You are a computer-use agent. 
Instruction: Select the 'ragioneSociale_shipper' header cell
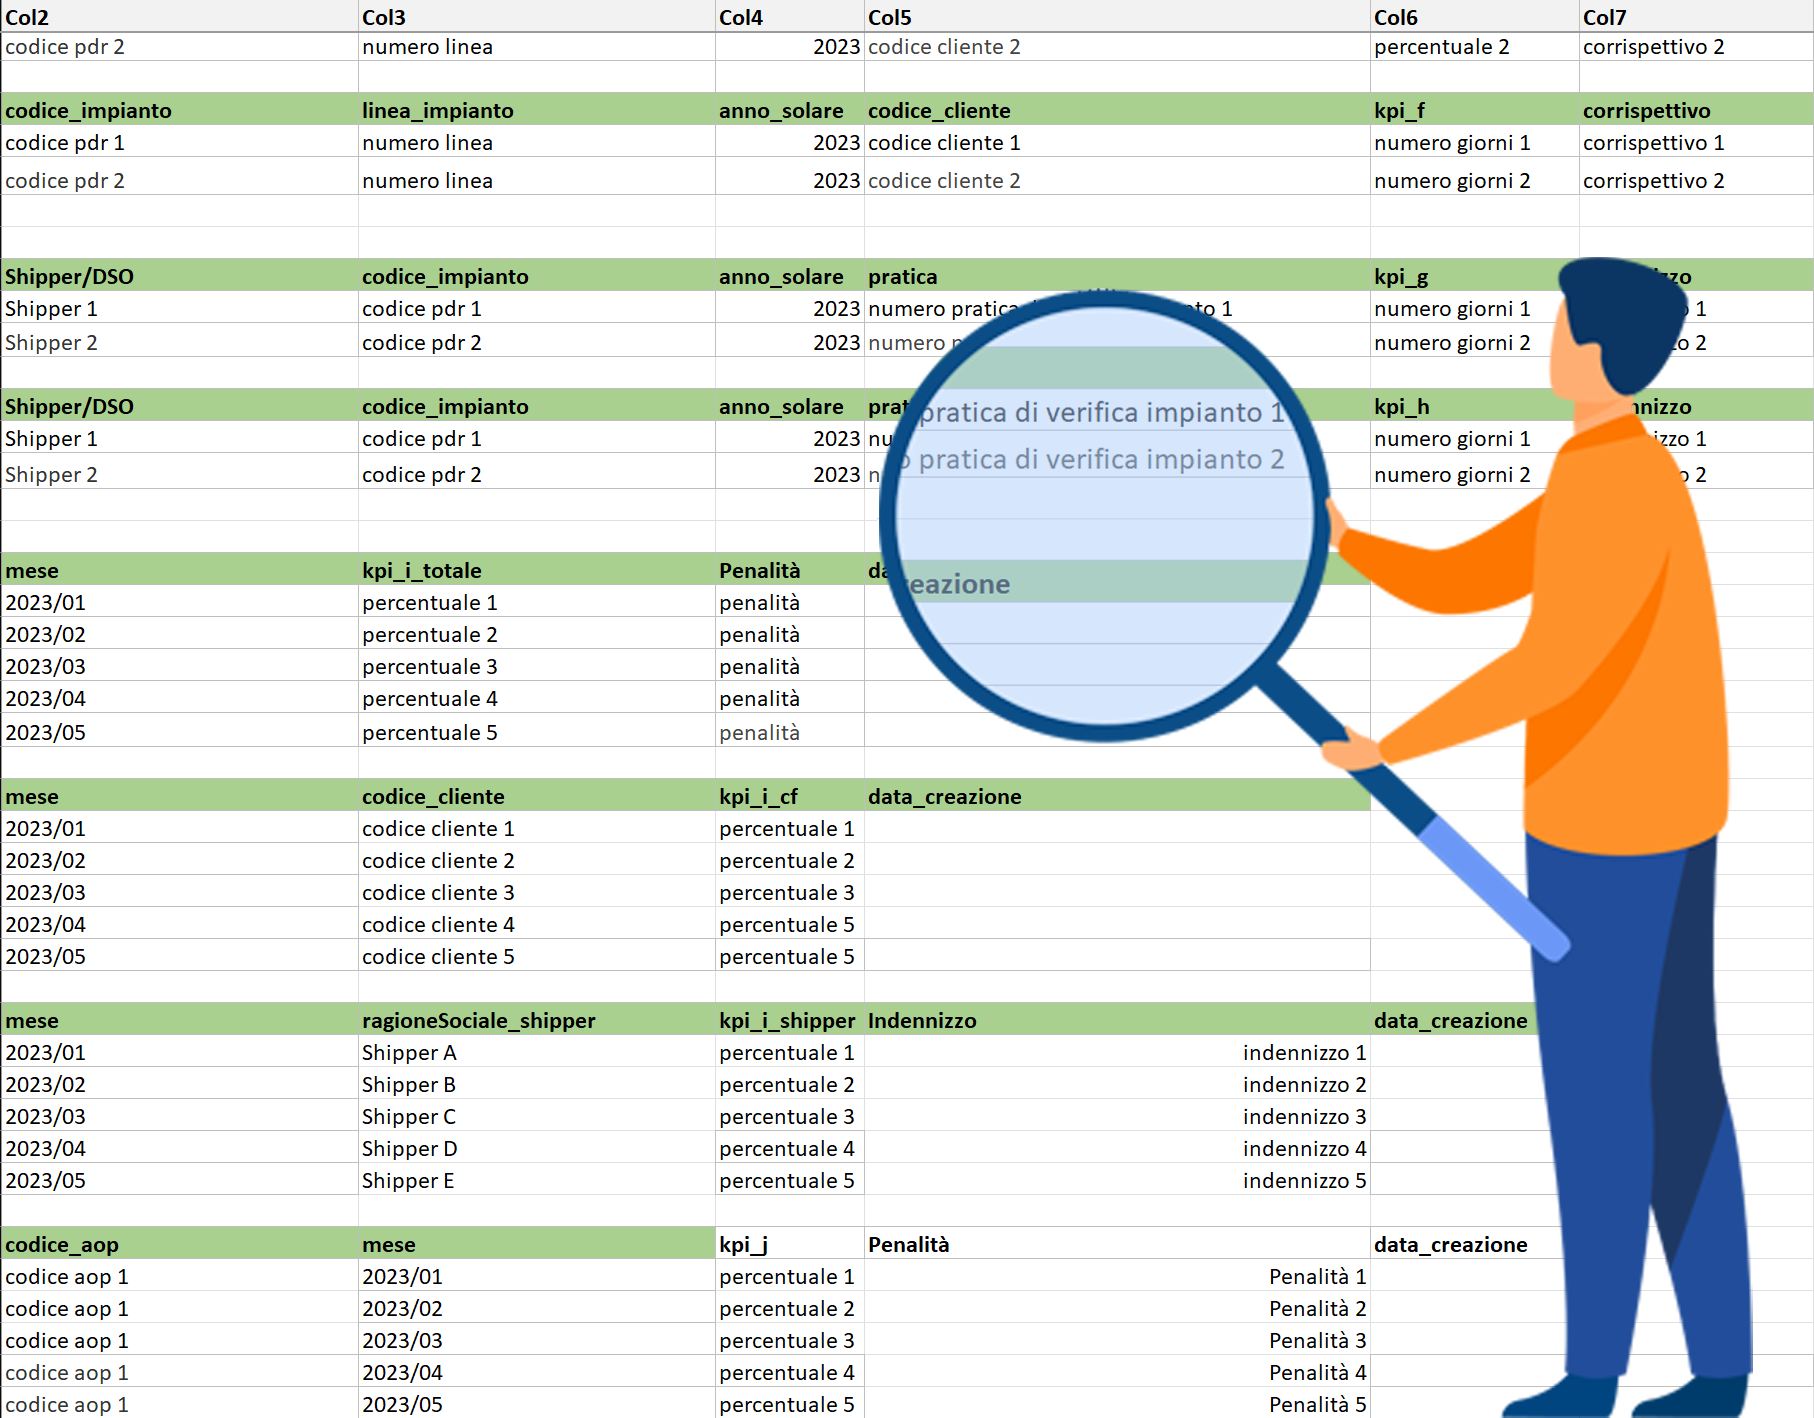pos(536,1020)
